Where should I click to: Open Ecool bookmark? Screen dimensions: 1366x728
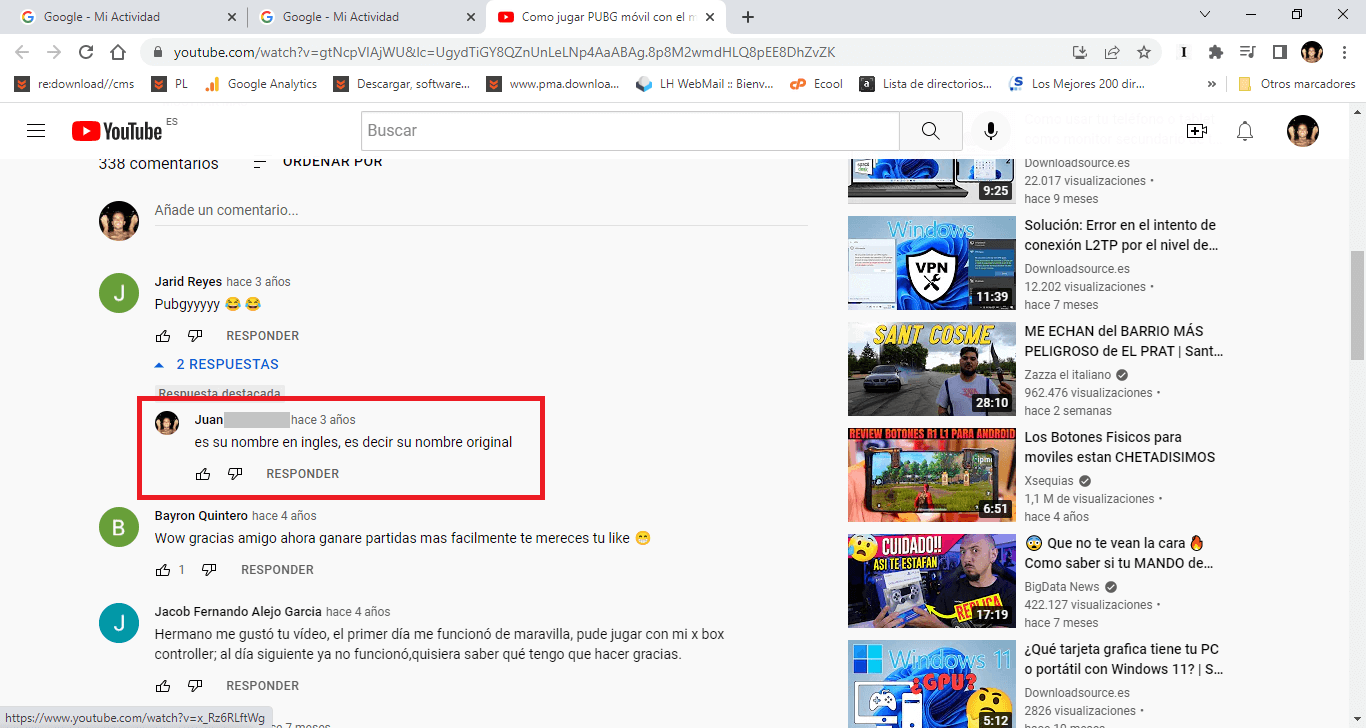pos(816,84)
